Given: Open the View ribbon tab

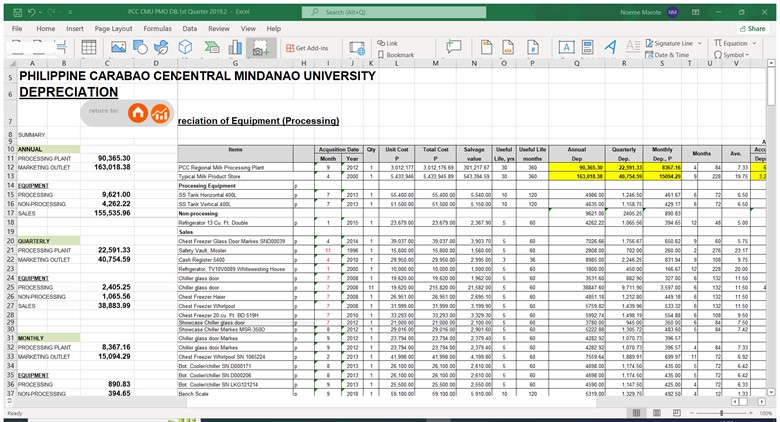Looking at the screenshot, I should coord(248,28).
